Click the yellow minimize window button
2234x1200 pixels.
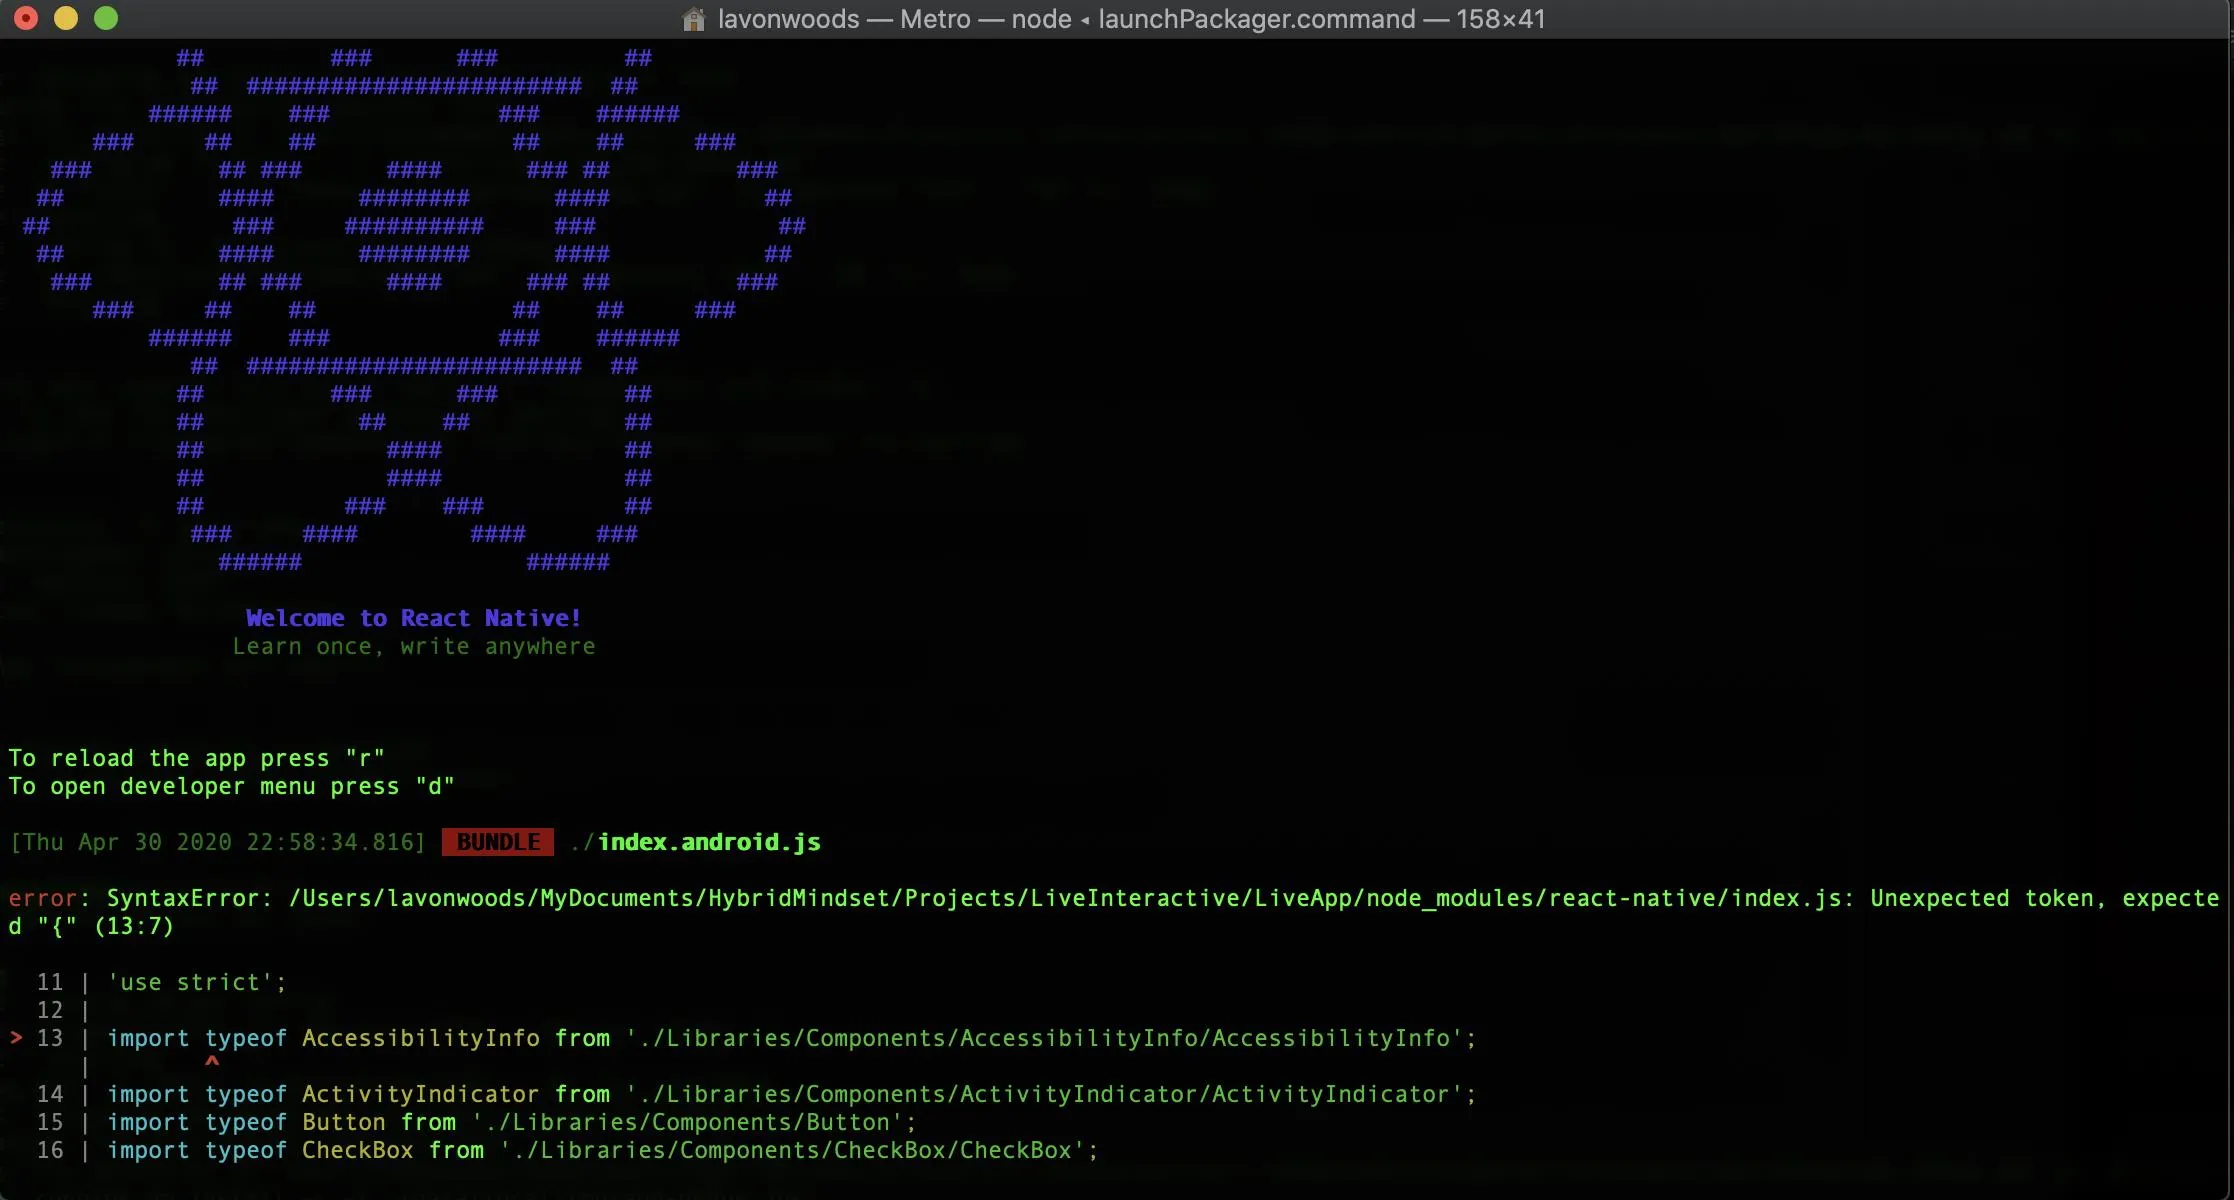point(66,18)
